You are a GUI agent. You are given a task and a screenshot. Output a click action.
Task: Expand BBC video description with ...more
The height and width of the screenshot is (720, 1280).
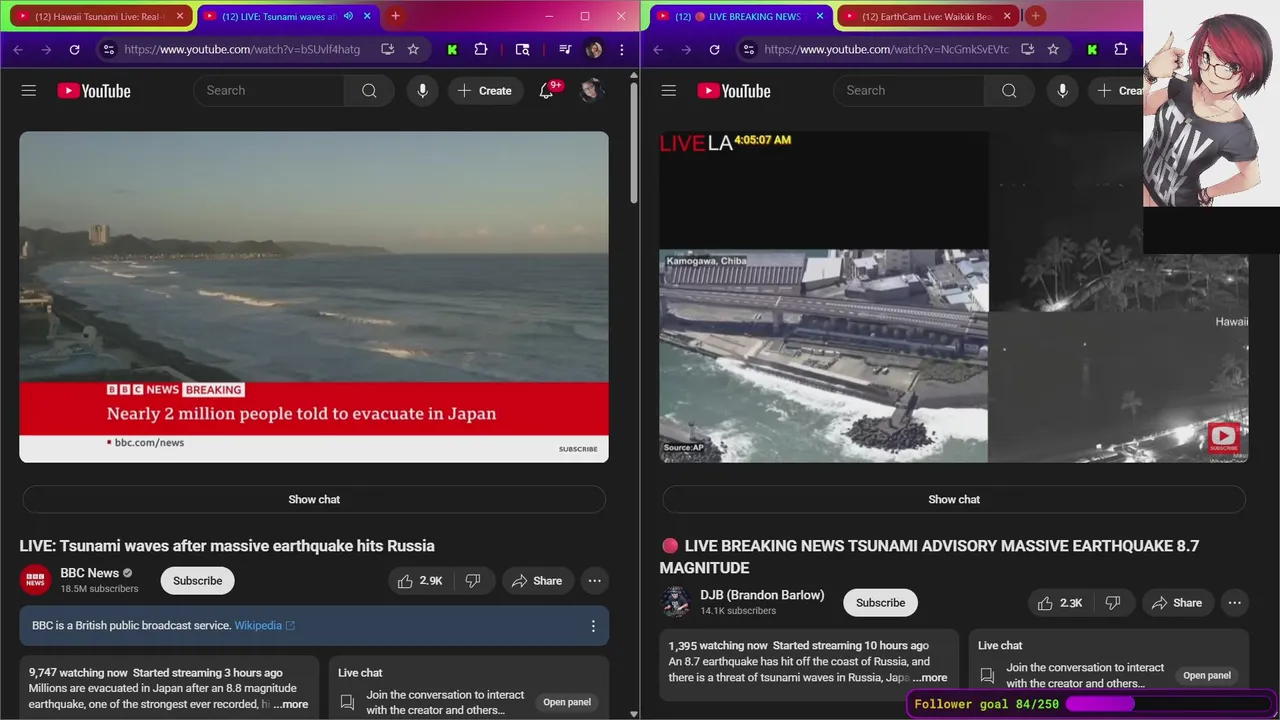pos(290,704)
